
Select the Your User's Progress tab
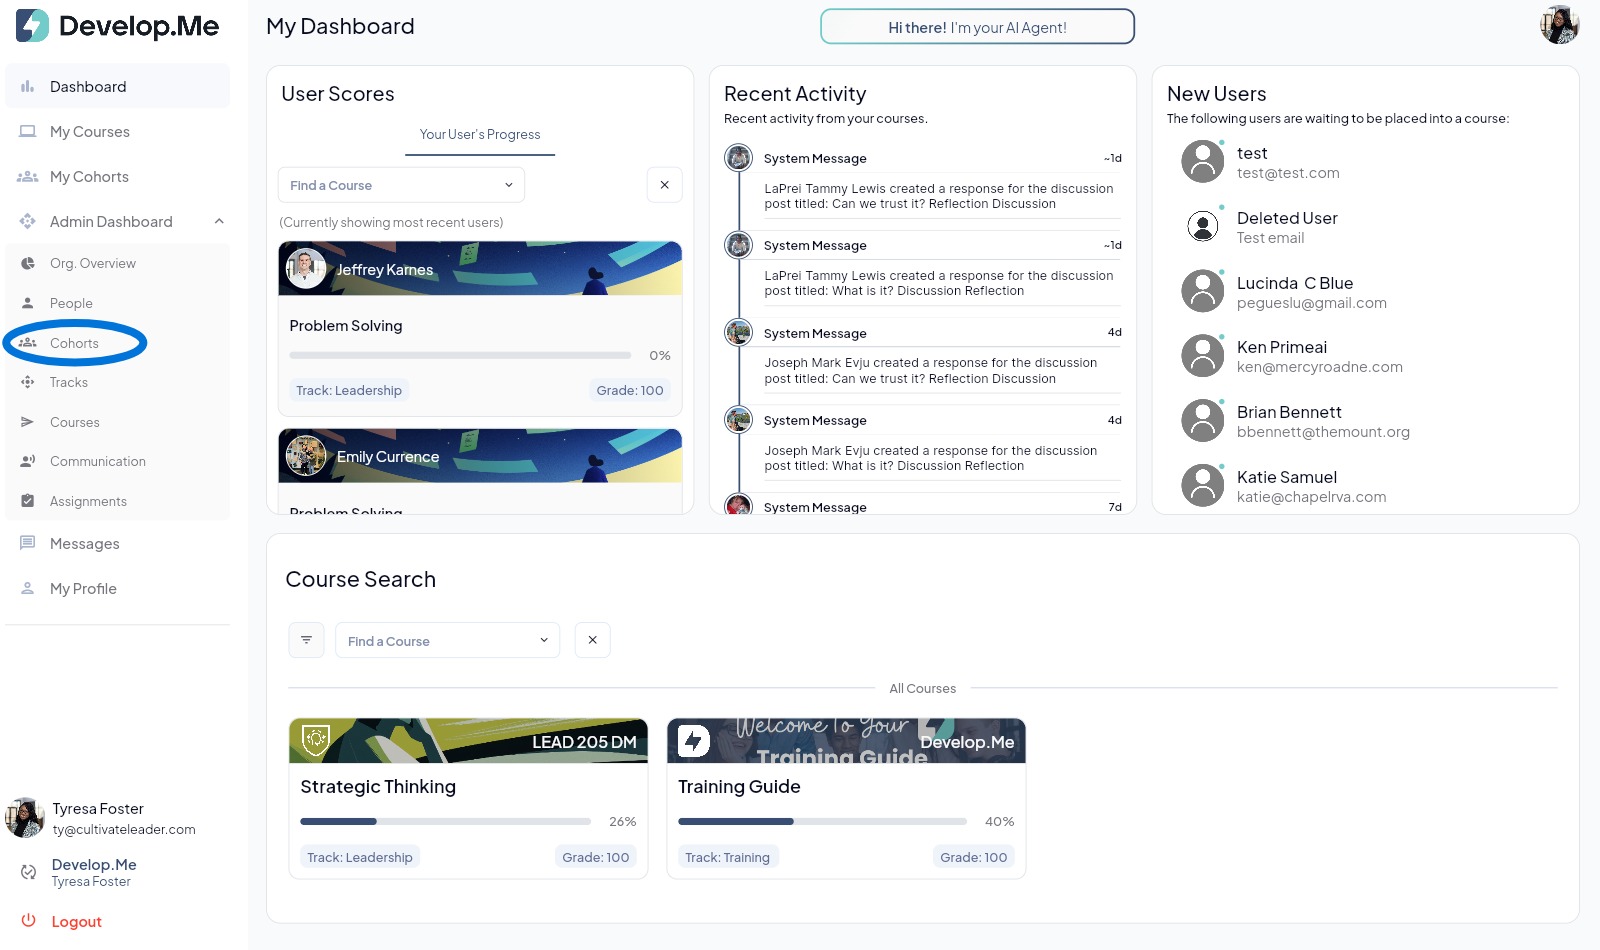pos(480,135)
